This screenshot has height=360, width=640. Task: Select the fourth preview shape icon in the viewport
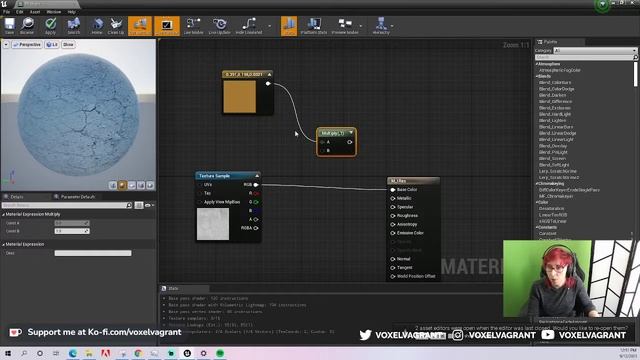pos(141,185)
